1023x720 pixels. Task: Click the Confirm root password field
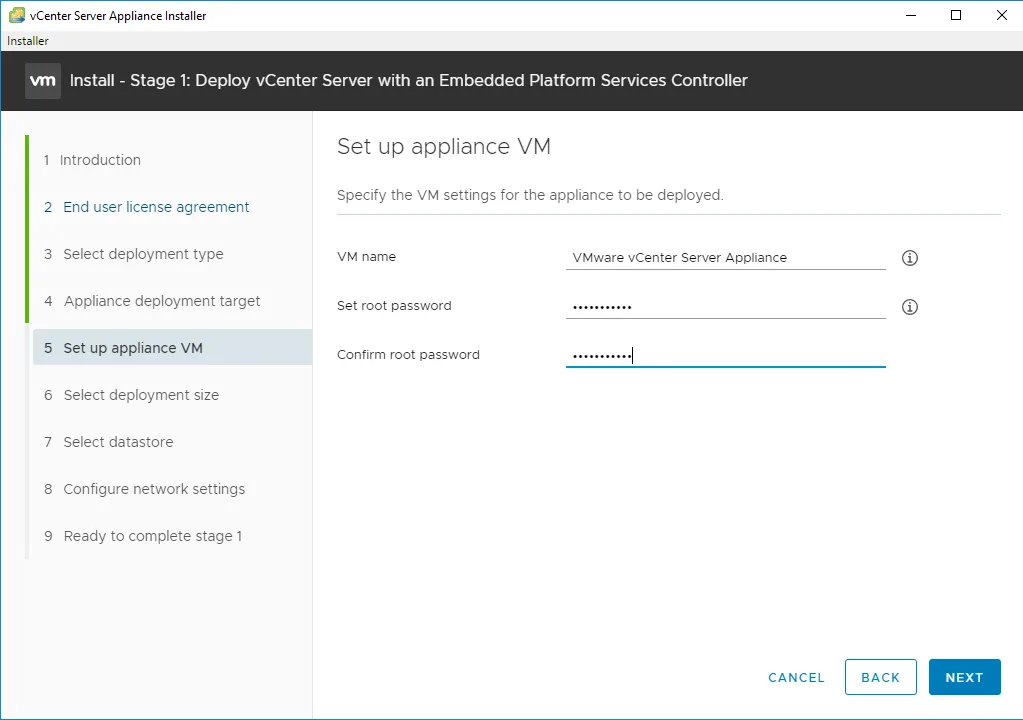[x=725, y=355]
